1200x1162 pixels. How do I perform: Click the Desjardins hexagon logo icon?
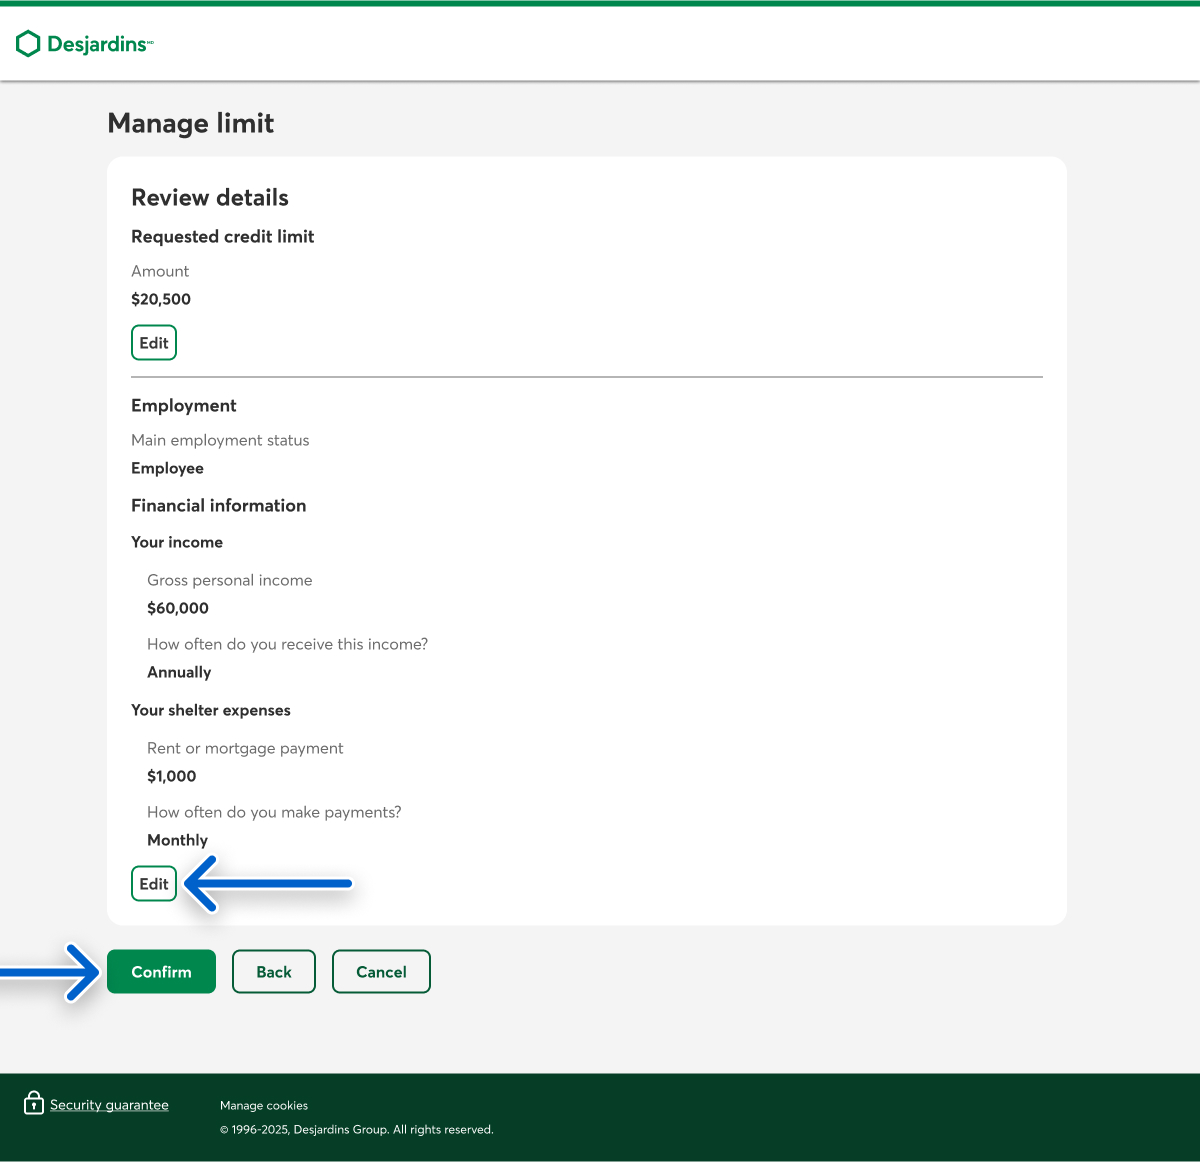28,44
